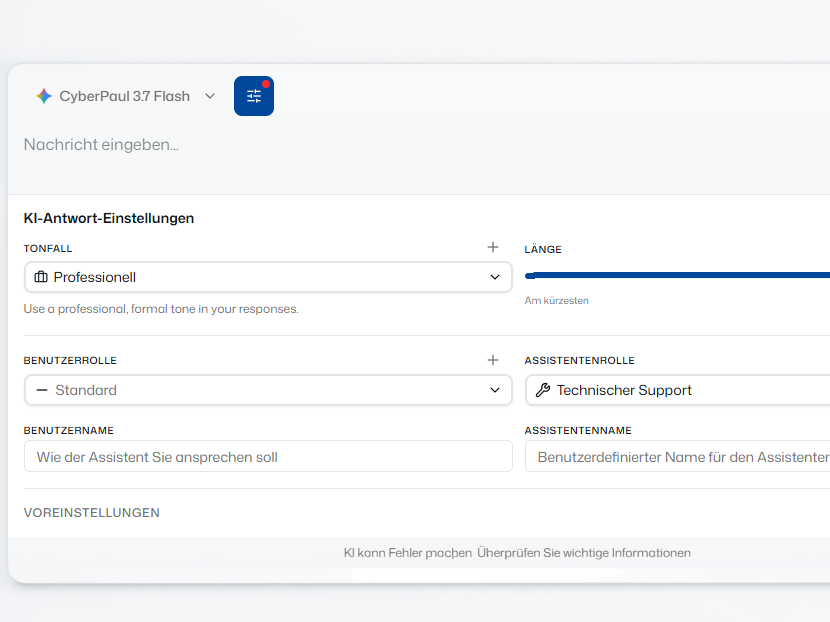Open the Professionell tone dropdown
830x622 pixels.
268,277
